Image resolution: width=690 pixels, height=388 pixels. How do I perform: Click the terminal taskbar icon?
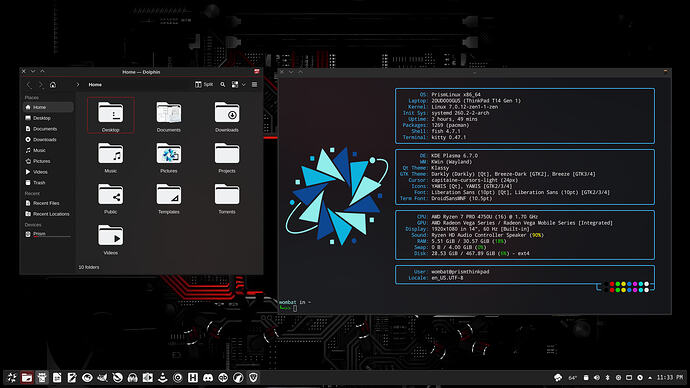pyautogui.click(x=42, y=377)
